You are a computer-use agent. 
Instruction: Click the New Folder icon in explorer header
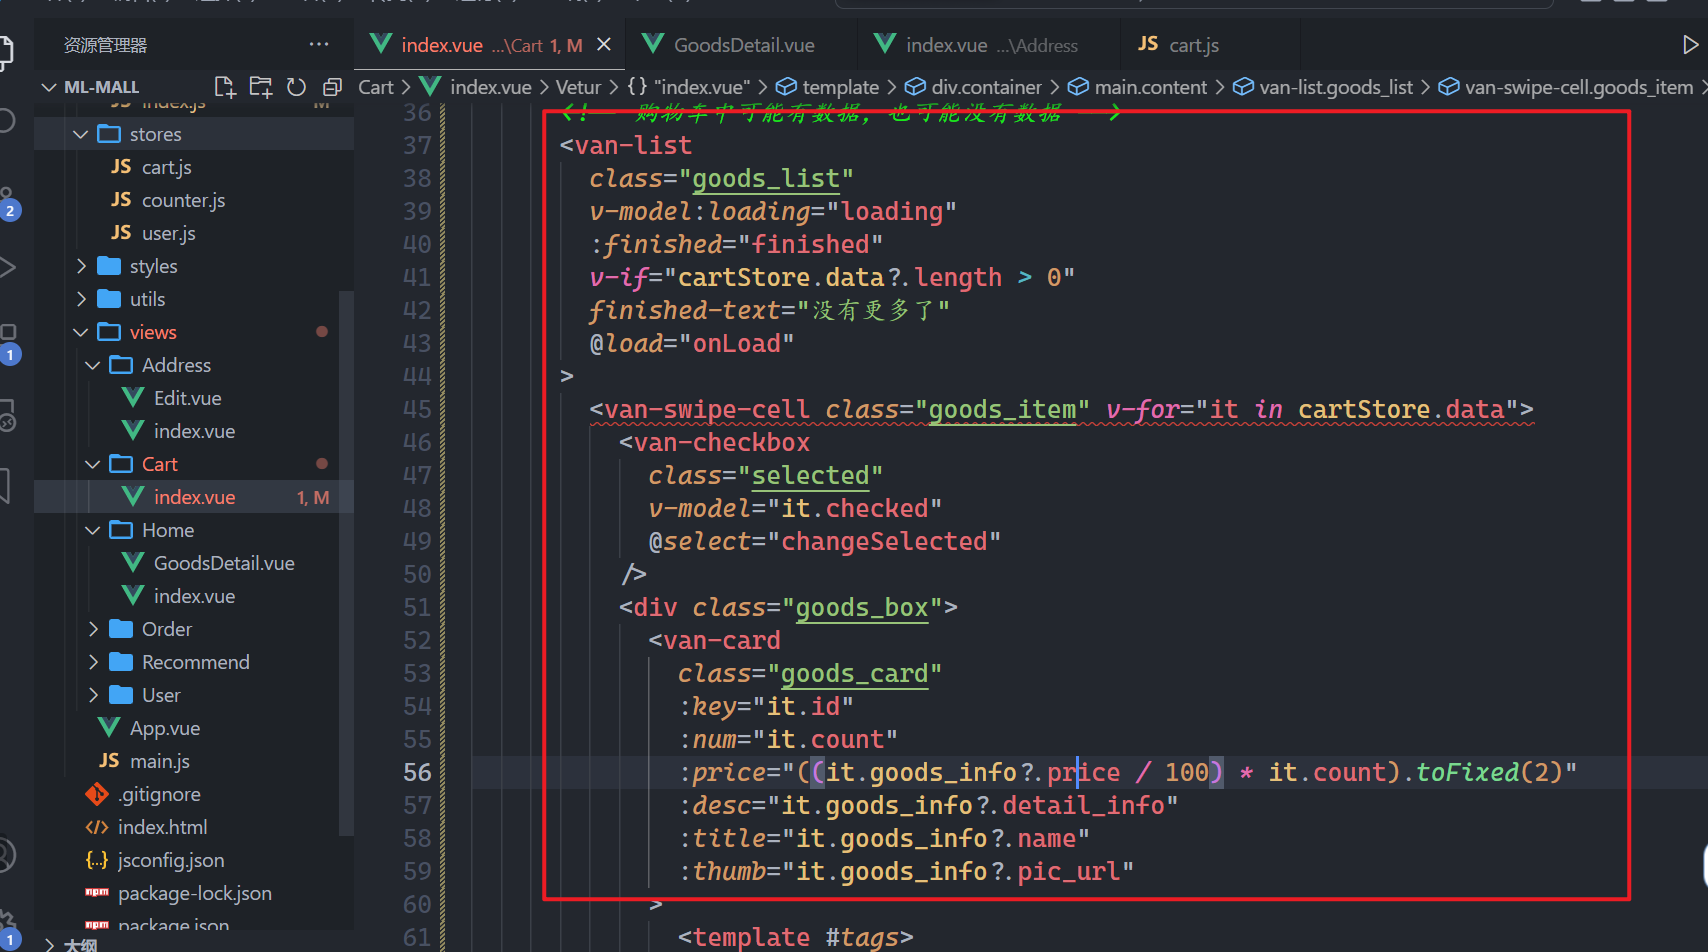261,87
